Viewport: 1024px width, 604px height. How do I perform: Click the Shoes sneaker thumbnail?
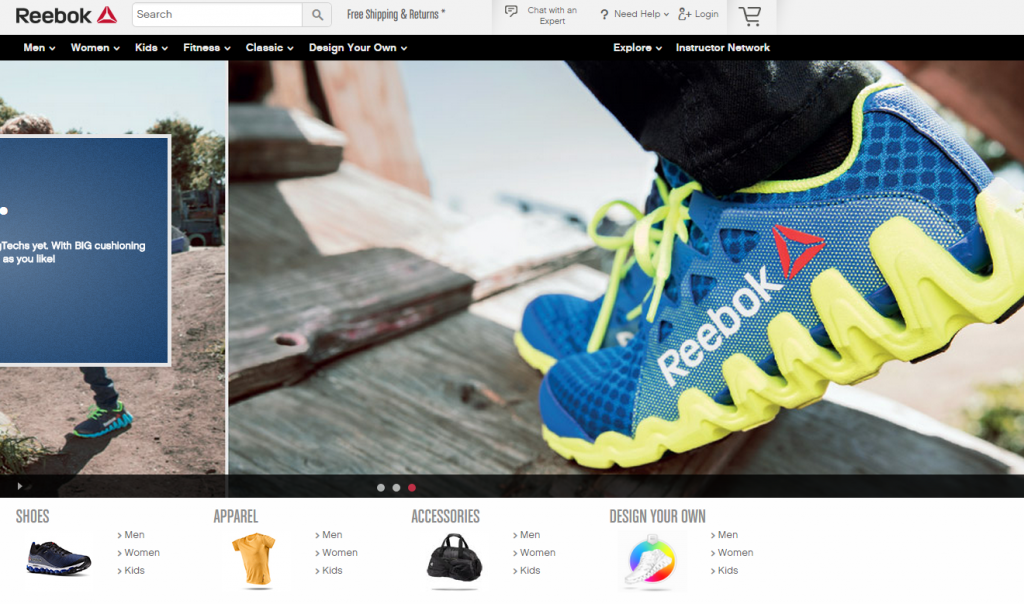click(59, 559)
